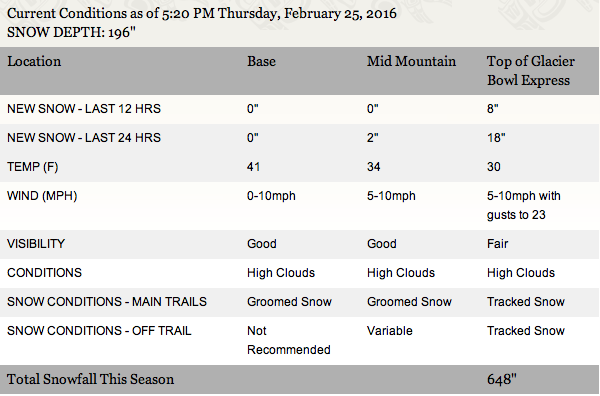The image size is (600, 396).
Task: Click the Total Snowfall This Season text
Action: 90,380
